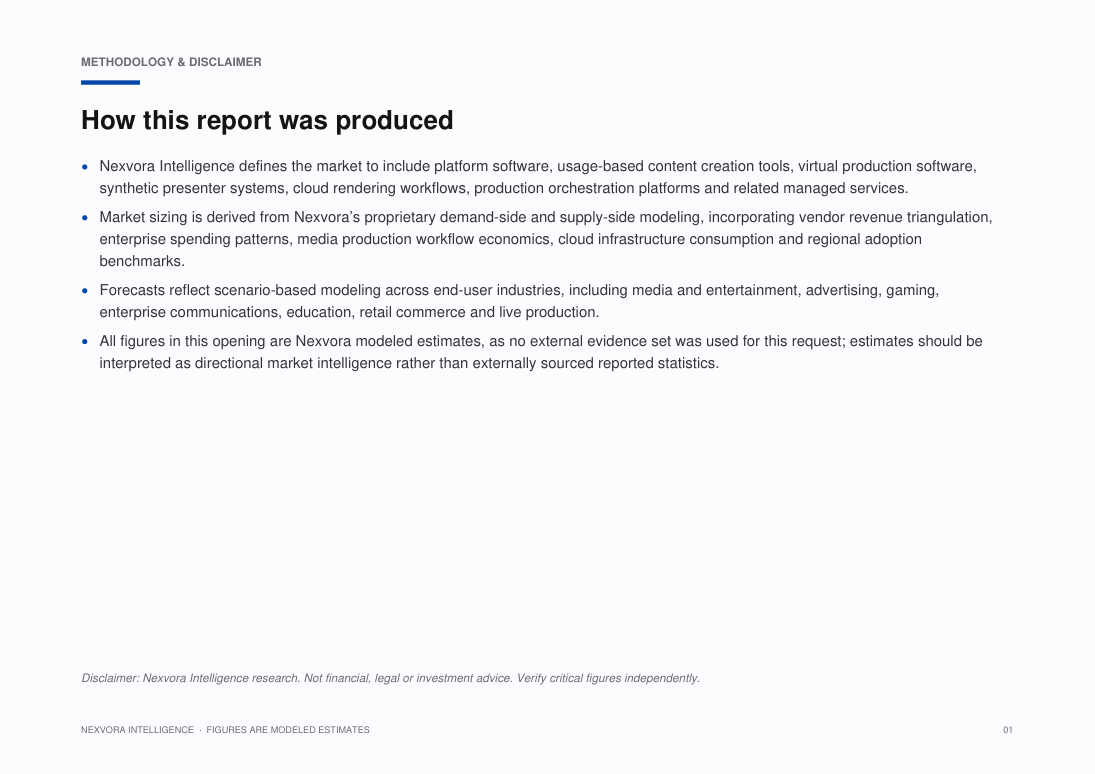Click the paragraph starting 'Nexvora Intelligence defines the market'
The height and width of the screenshot is (774, 1095).
click(538, 177)
